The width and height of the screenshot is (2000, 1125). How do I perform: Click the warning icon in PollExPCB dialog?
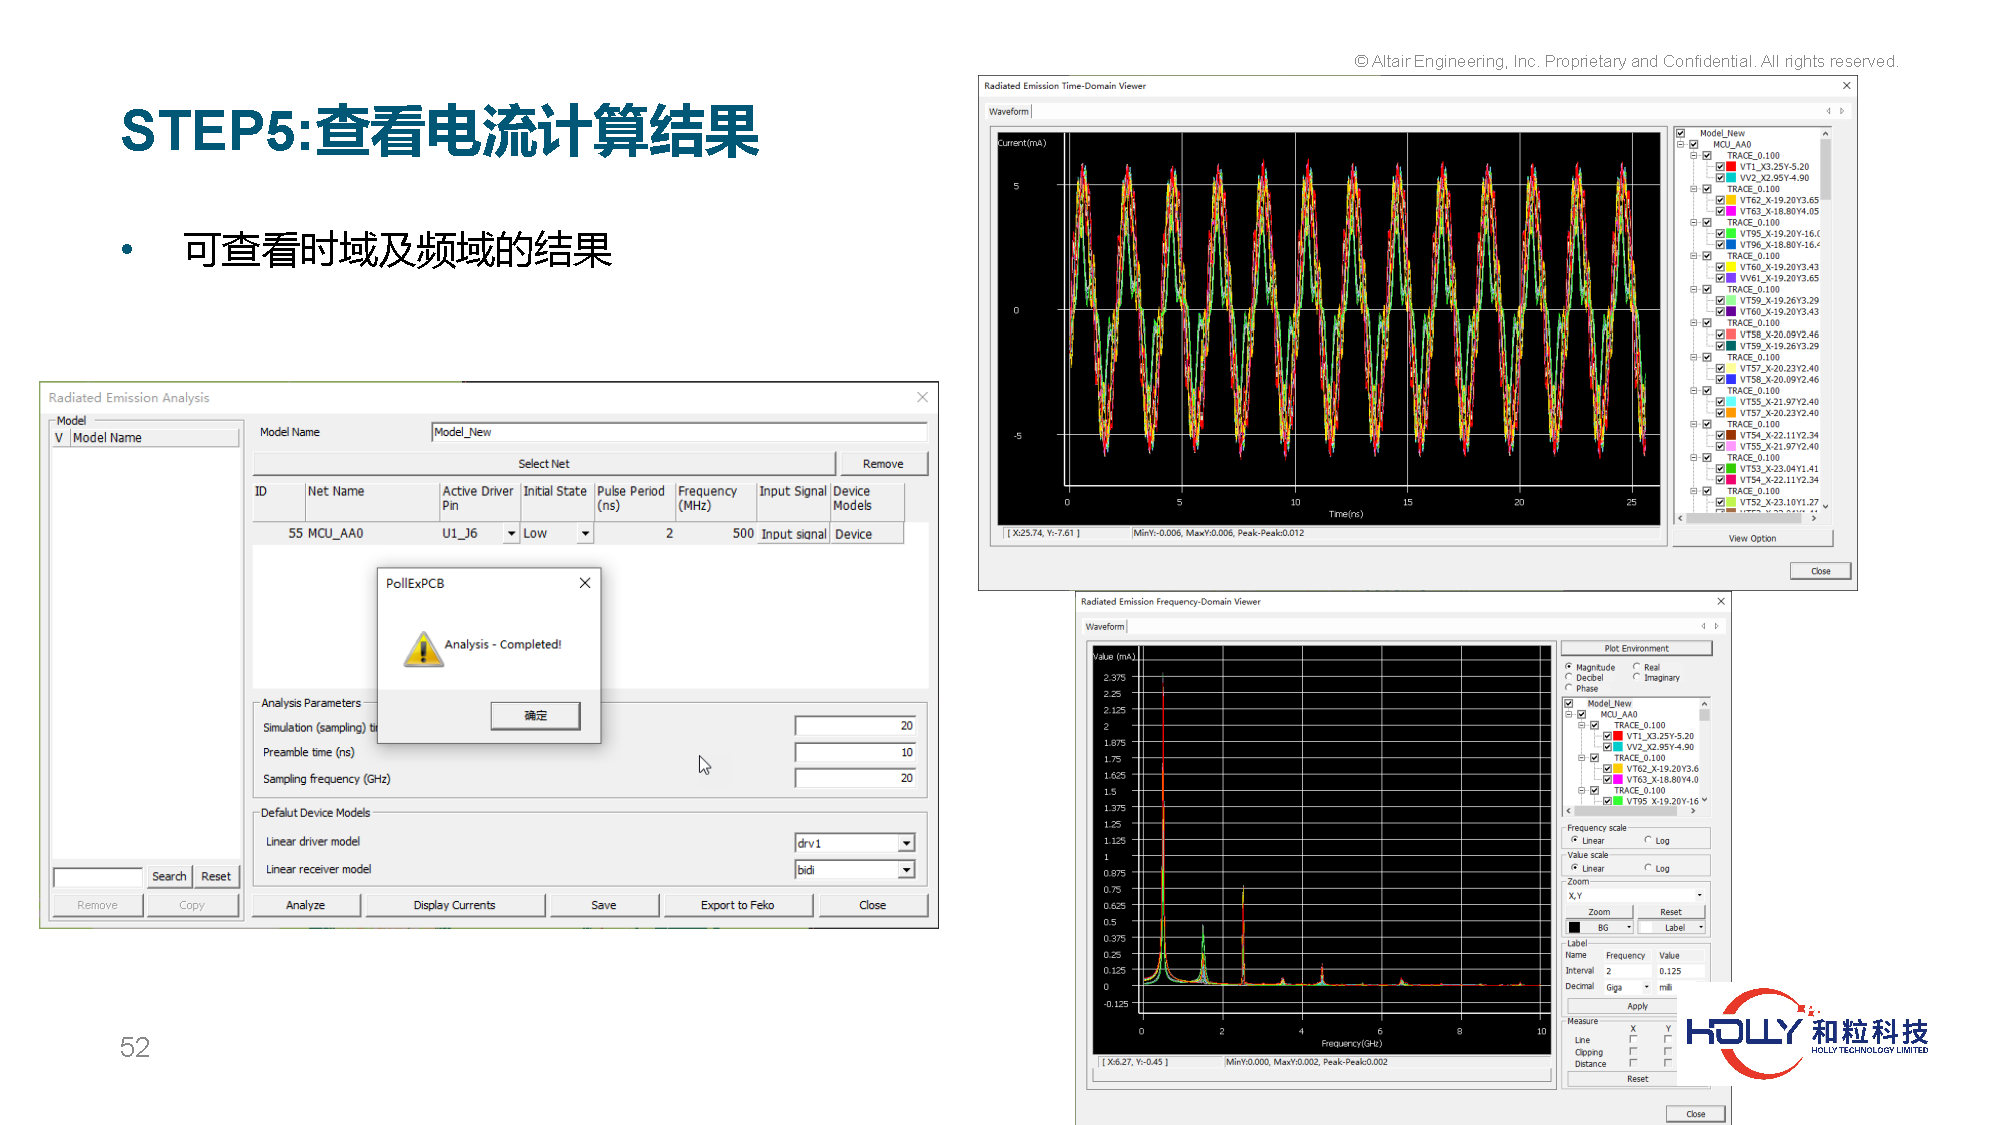click(423, 648)
